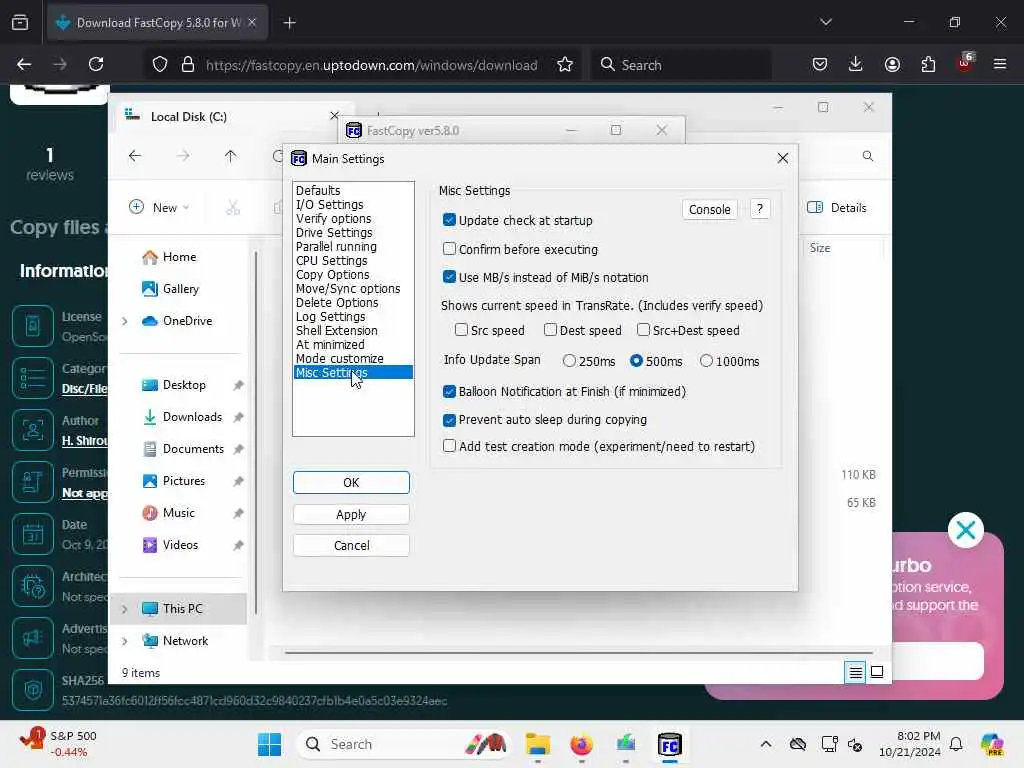The width and height of the screenshot is (1024, 768).
Task: Apply the Main Settings changes
Action: coord(351,515)
